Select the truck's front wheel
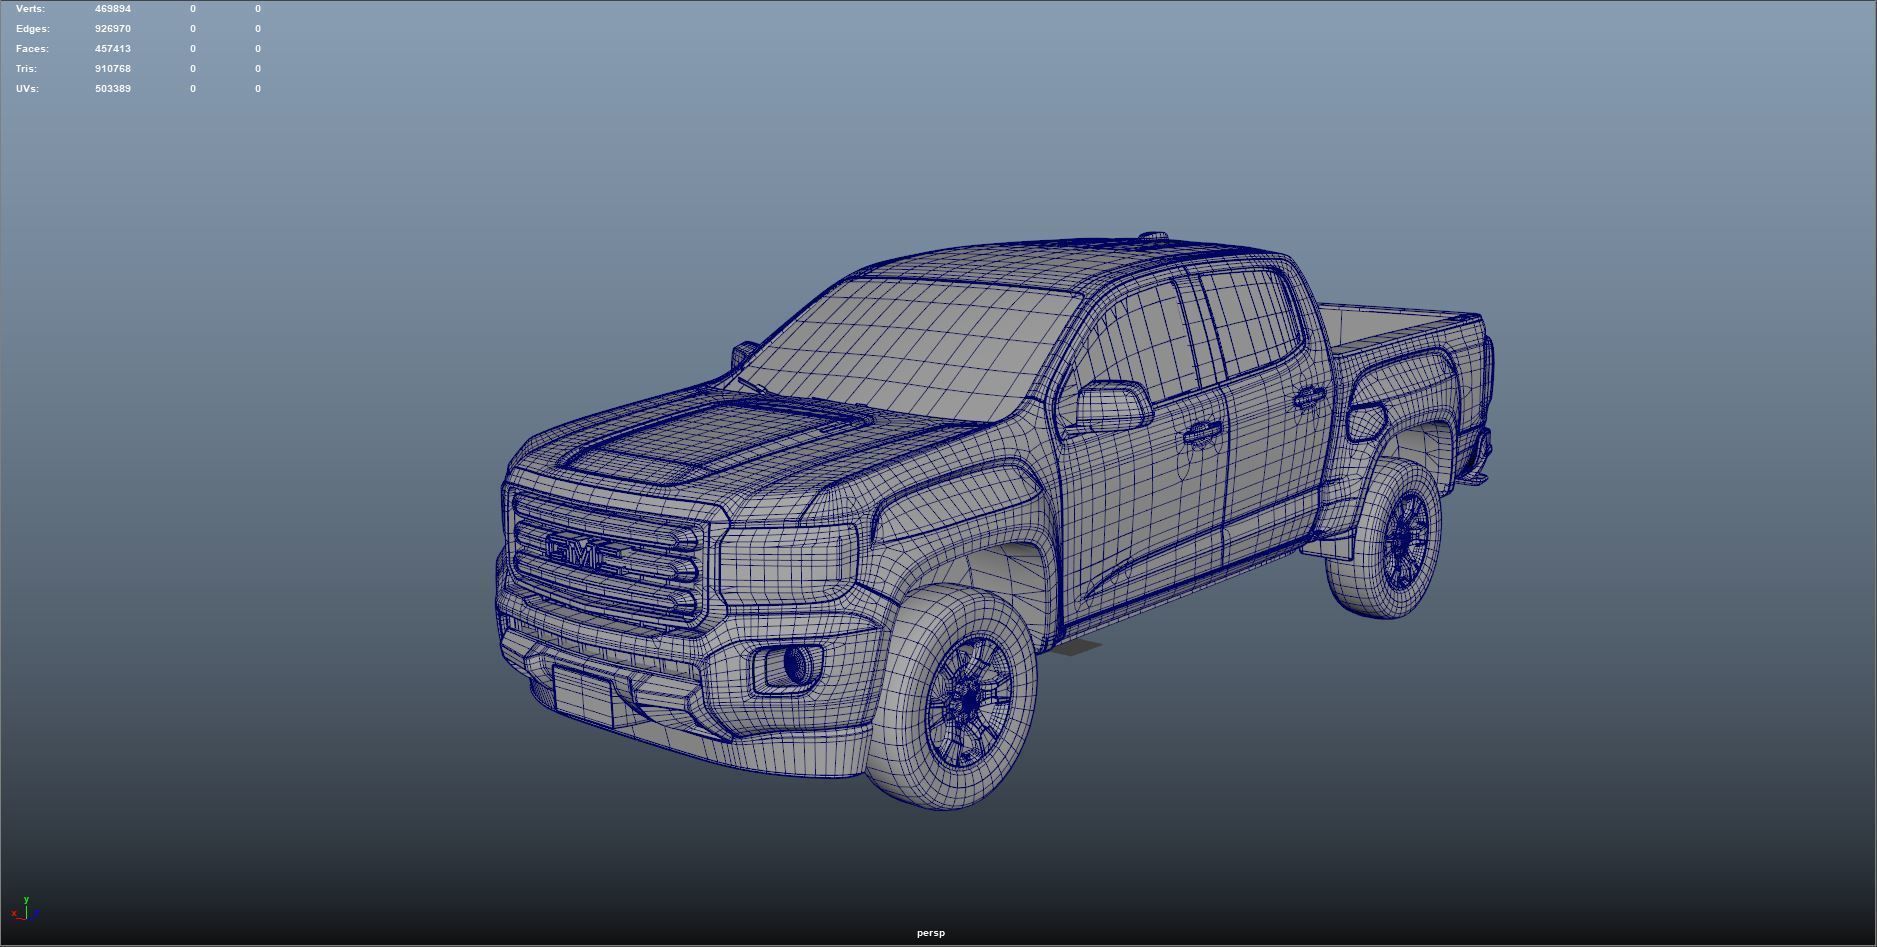 [952, 697]
